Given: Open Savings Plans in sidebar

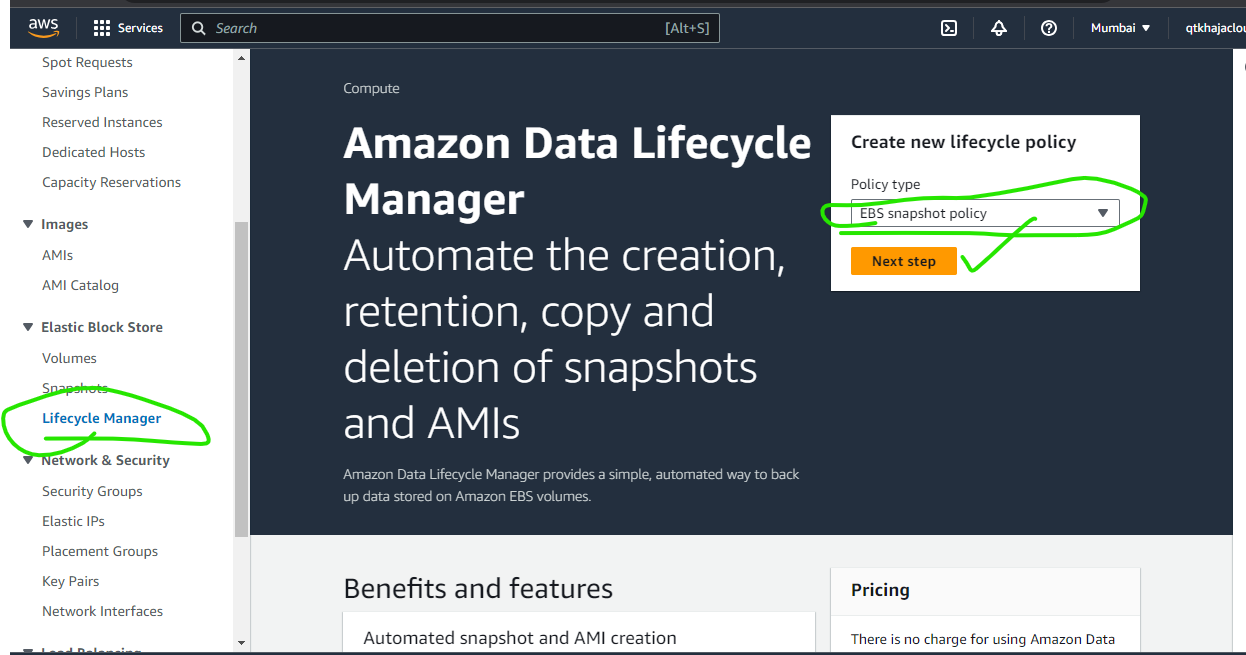Looking at the screenshot, I should pyautogui.click(x=85, y=92).
